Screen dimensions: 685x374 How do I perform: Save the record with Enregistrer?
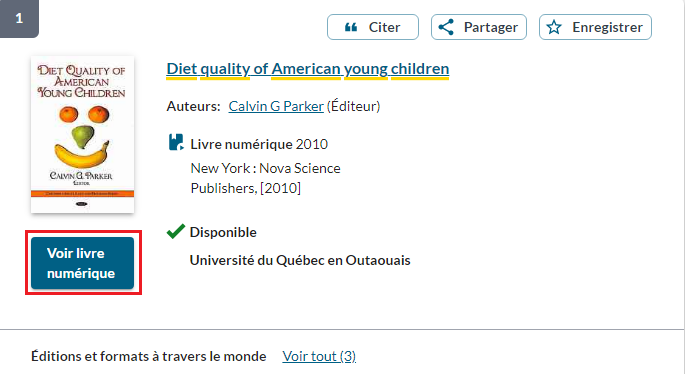(x=595, y=27)
